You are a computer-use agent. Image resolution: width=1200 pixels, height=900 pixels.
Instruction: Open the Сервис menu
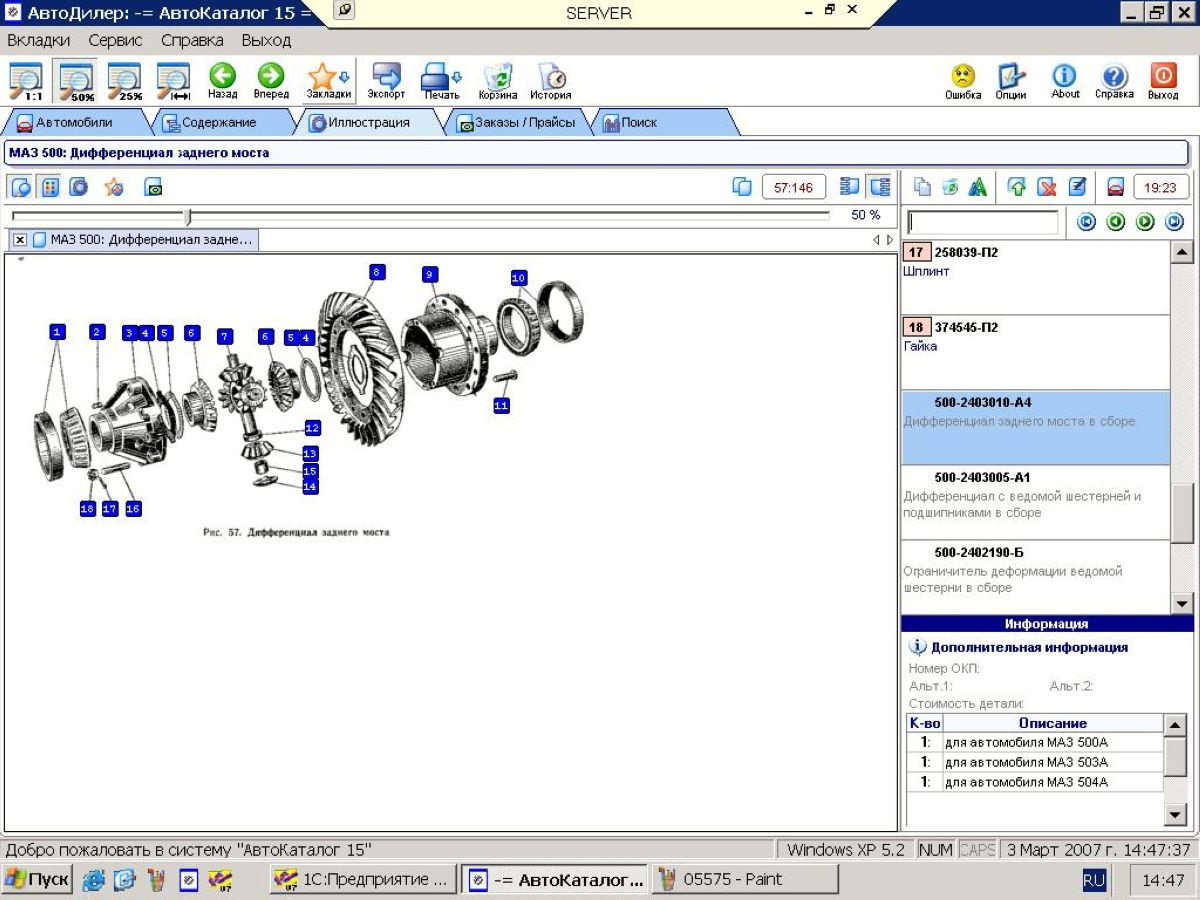click(x=115, y=41)
